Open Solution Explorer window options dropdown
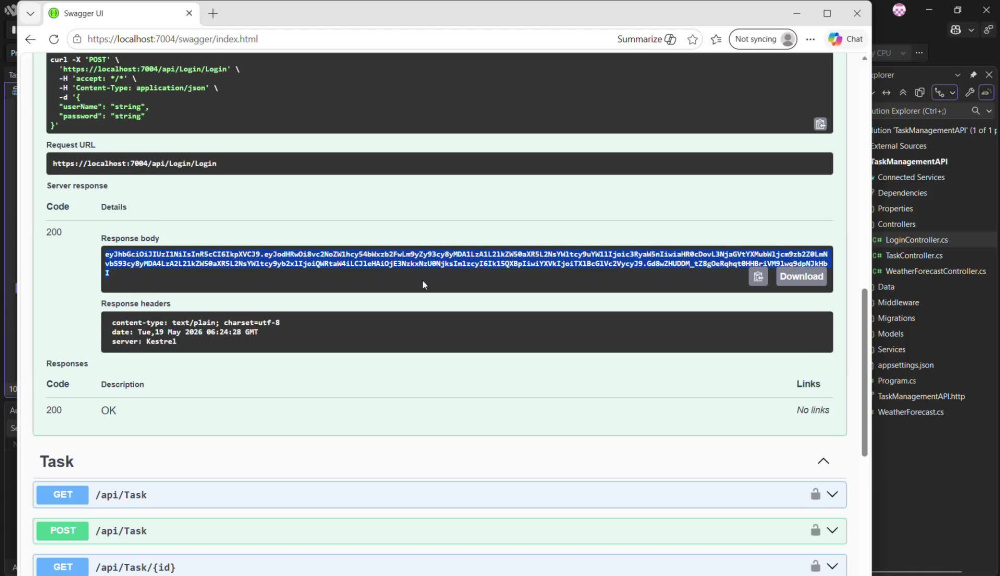The width and height of the screenshot is (1000, 576). point(957,75)
